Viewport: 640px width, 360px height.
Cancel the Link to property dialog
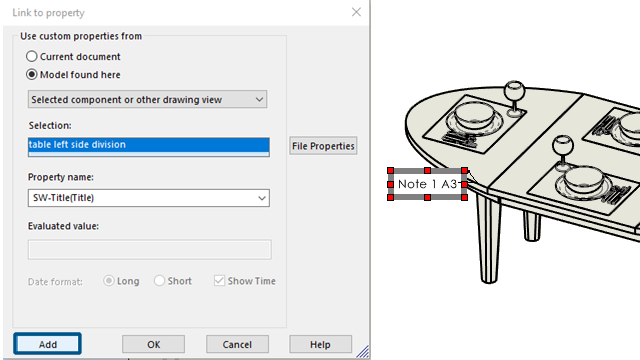pyautogui.click(x=237, y=344)
